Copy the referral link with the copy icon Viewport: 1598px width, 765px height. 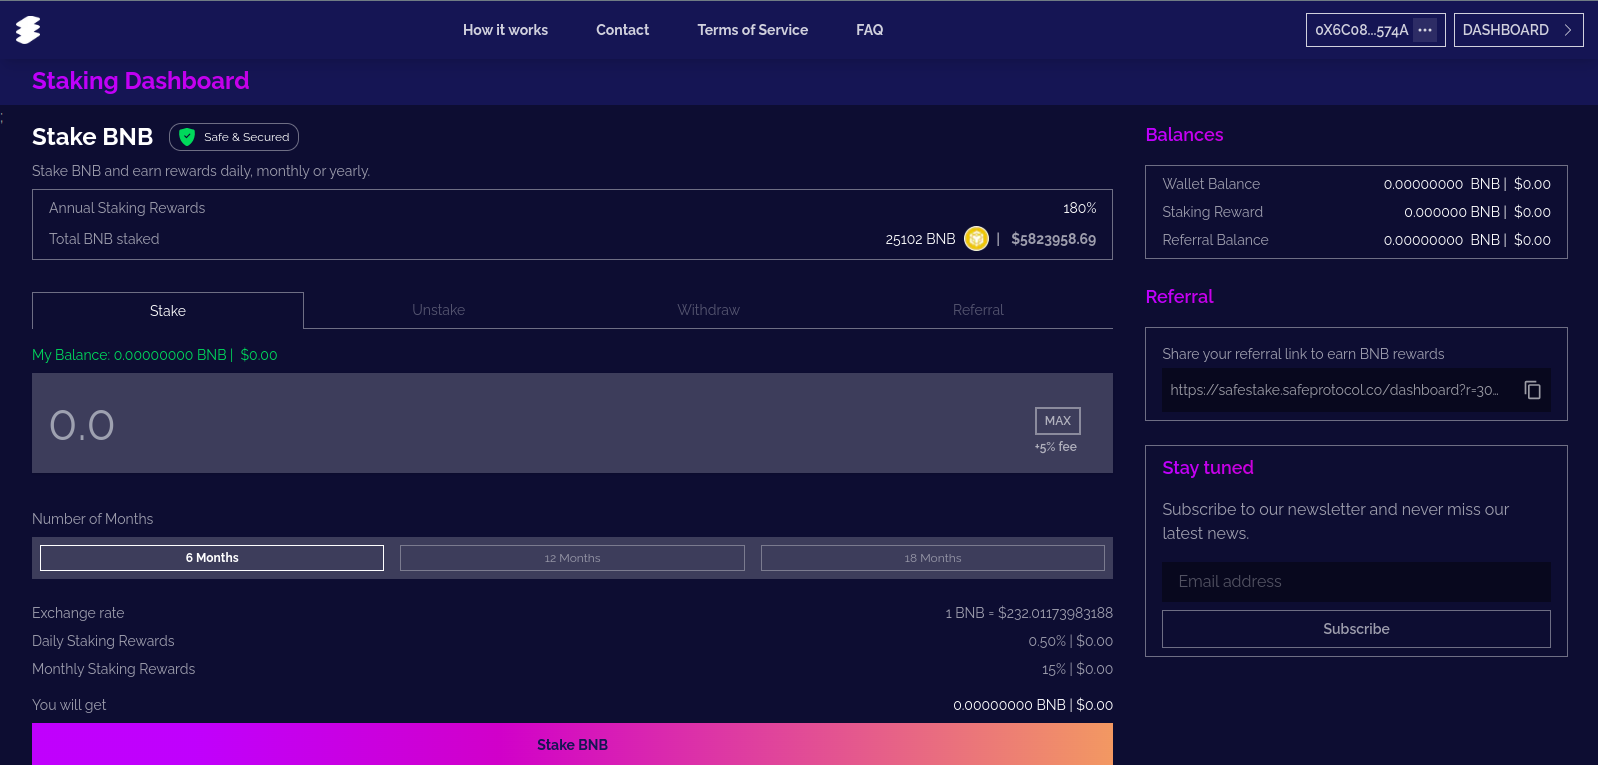(1532, 390)
